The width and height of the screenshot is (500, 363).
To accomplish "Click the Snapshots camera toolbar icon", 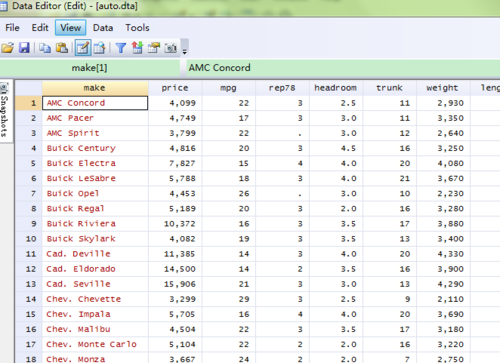I will click(x=171, y=48).
